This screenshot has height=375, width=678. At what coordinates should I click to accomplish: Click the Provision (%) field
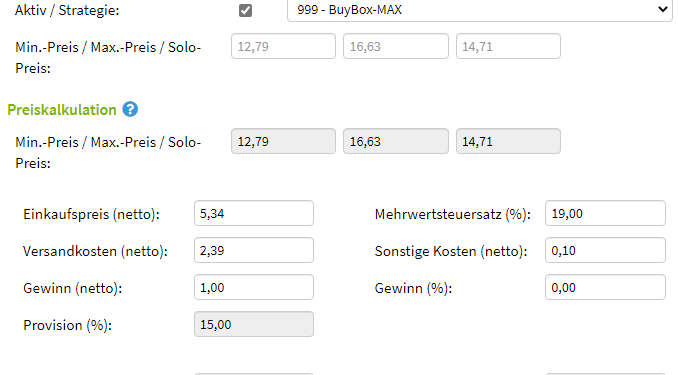pyautogui.click(x=254, y=324)
